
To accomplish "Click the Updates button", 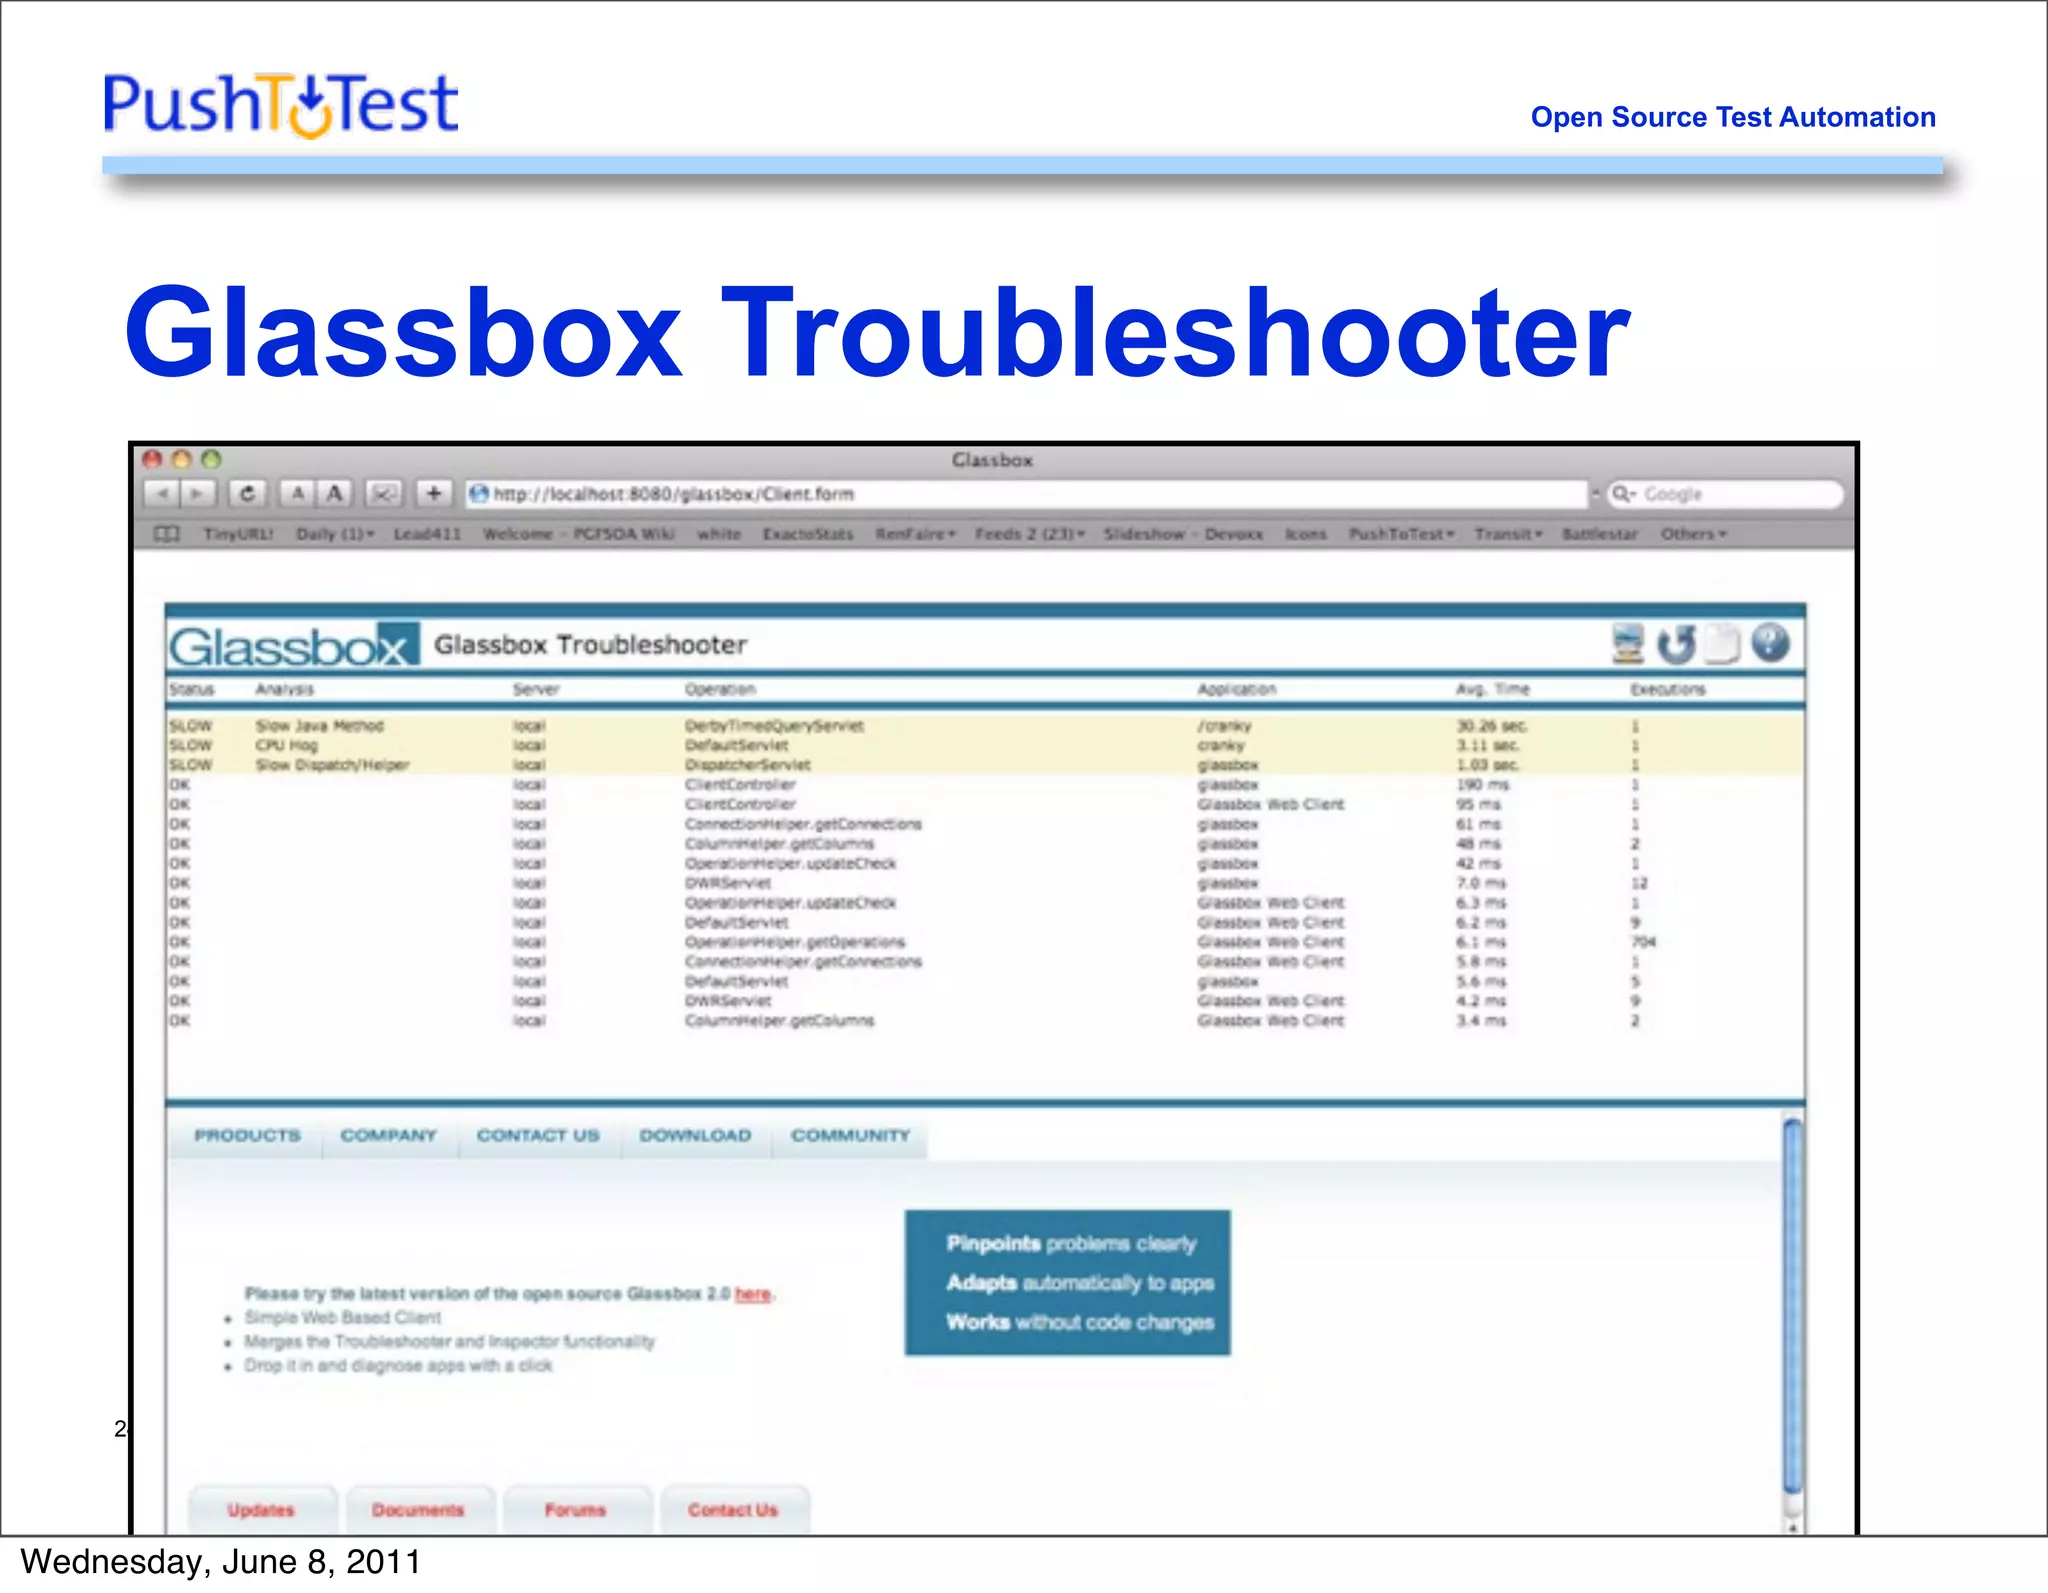I will 261,1510.
